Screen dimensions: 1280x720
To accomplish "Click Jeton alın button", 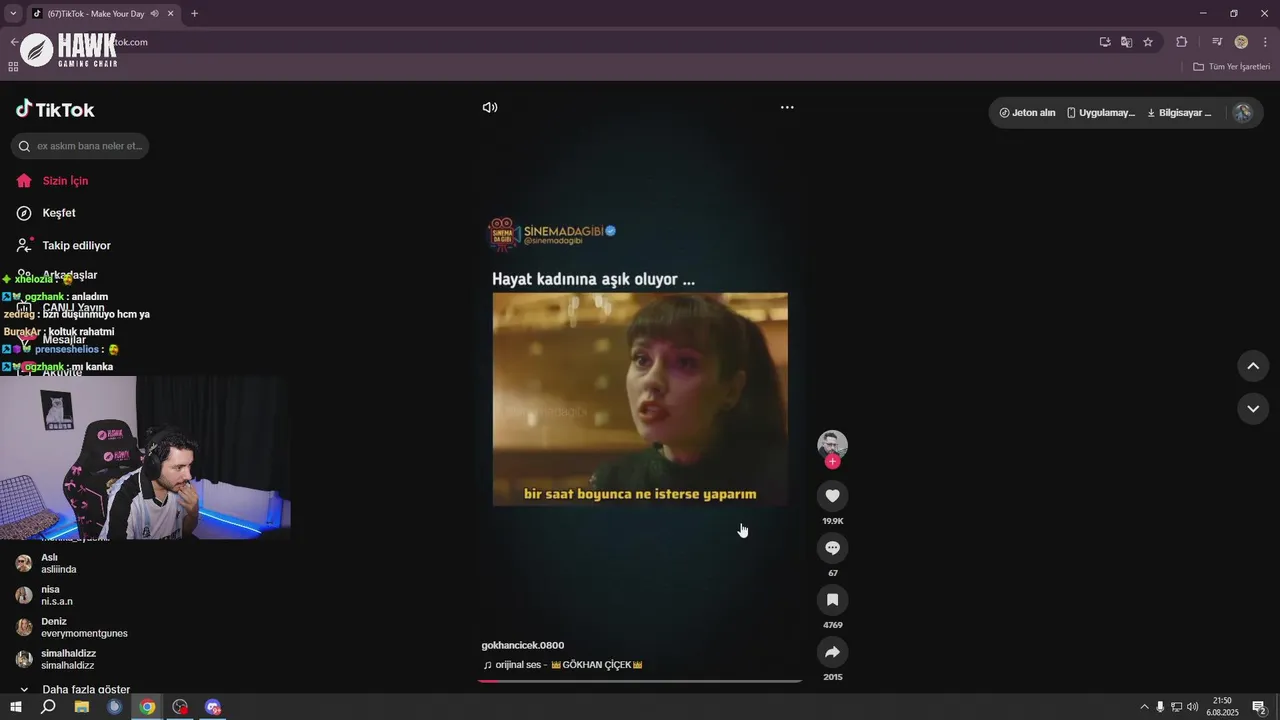I will tap(1027, 113).
